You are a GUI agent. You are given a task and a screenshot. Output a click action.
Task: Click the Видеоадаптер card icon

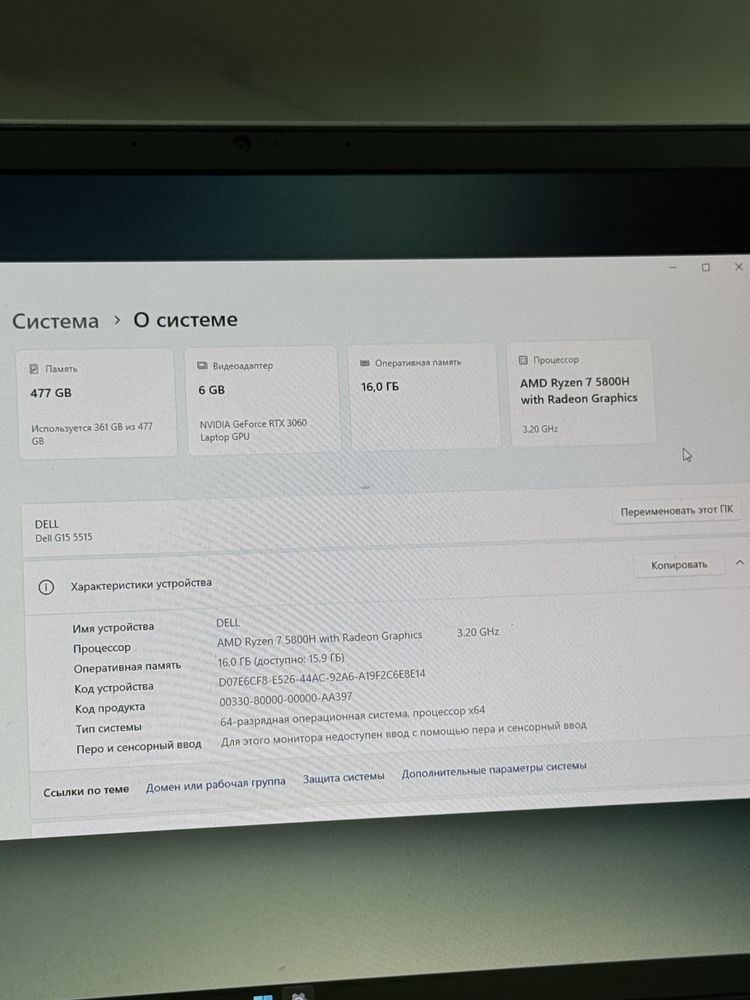tap(202, 366)
